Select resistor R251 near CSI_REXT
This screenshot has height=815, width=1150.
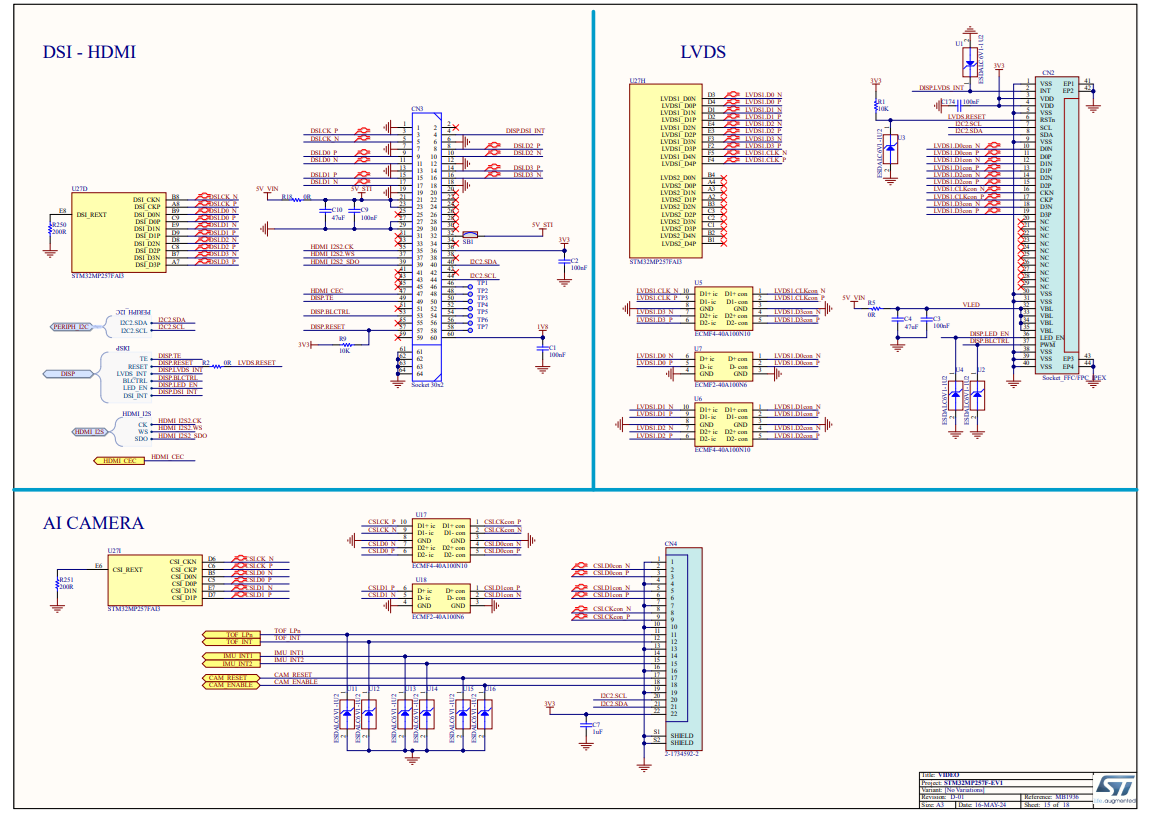tap(57, 584)
